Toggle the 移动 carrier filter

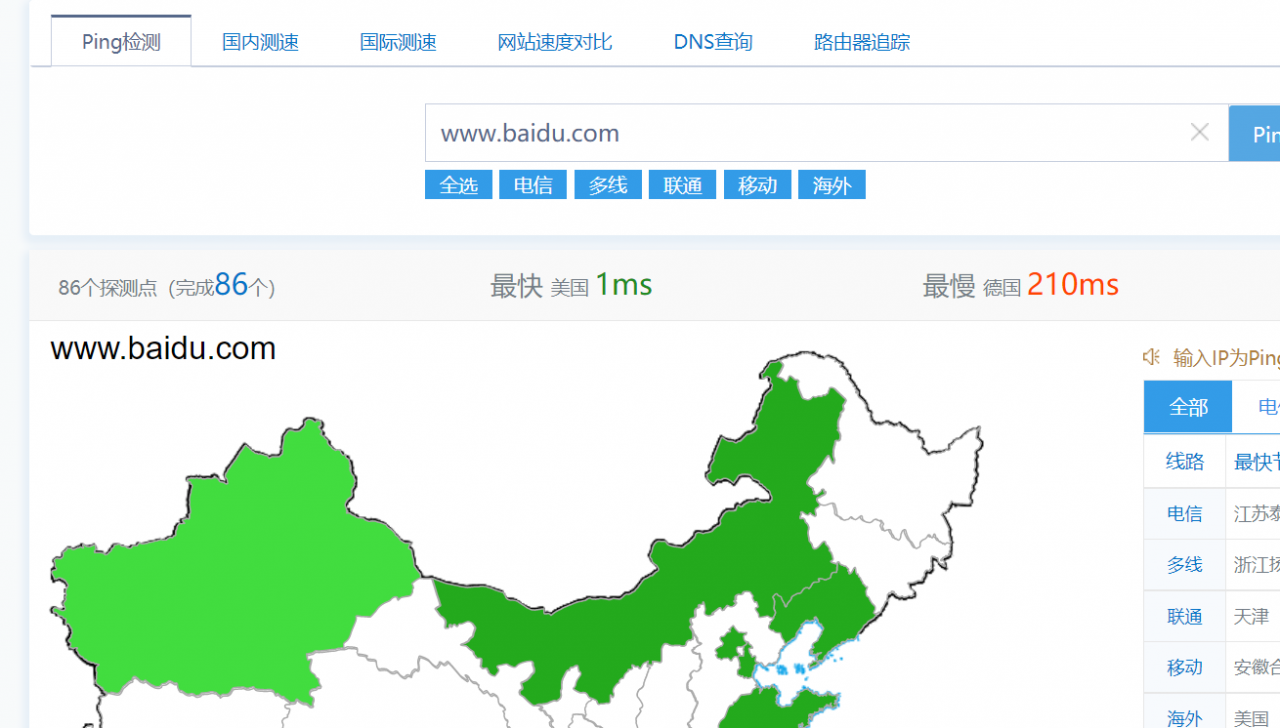point(757,184)
